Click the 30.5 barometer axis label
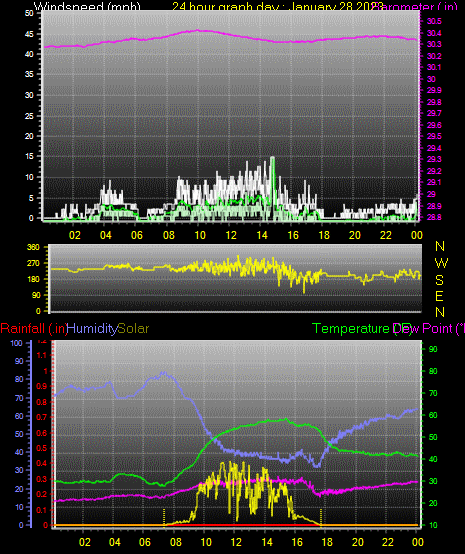Screen dimensions: 465x554 (434, 21)
